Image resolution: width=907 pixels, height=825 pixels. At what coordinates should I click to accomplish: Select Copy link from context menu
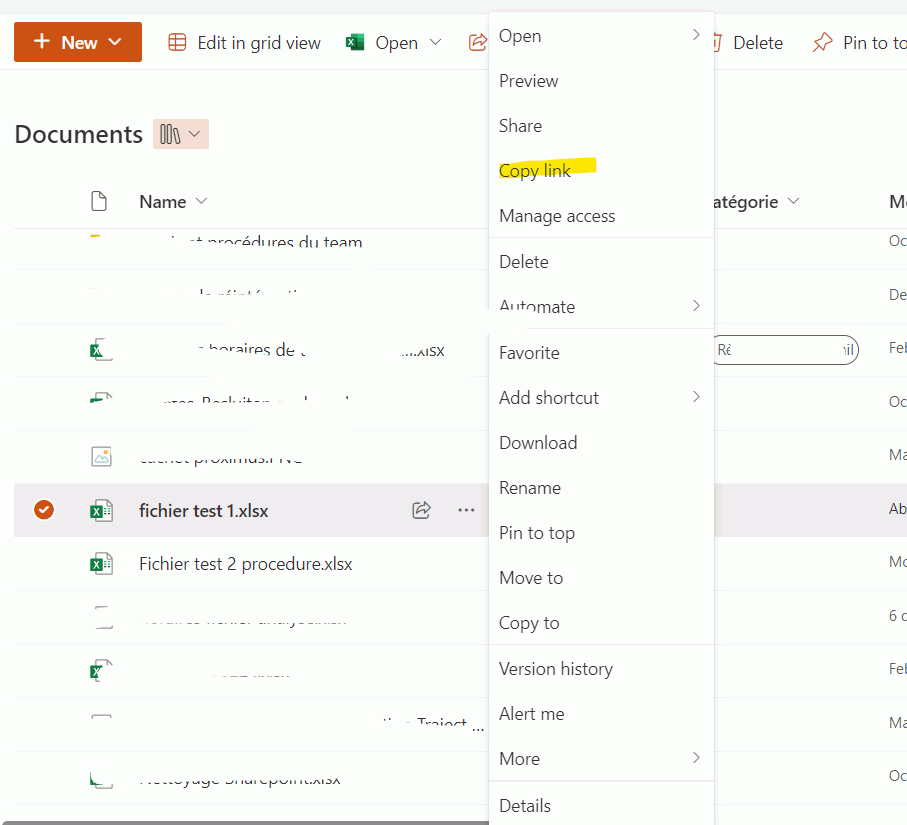click(x=535, y=171)
